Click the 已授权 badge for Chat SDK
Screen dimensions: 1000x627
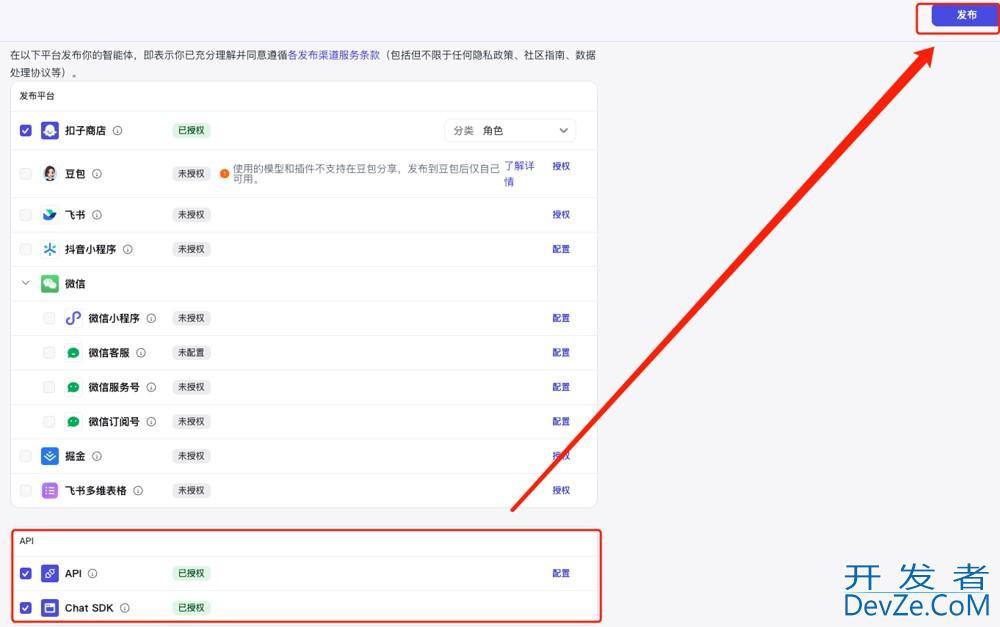click(x=191, y=608)
